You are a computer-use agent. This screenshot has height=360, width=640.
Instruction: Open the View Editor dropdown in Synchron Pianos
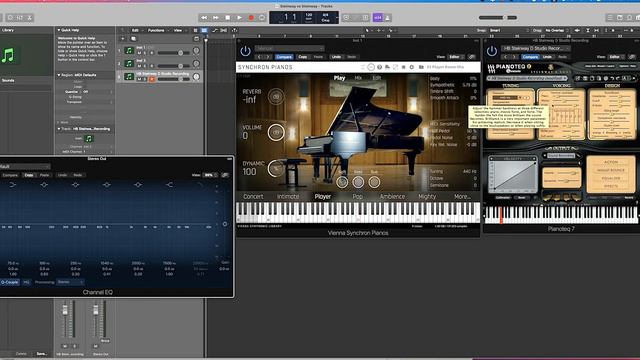coord(456,57)
